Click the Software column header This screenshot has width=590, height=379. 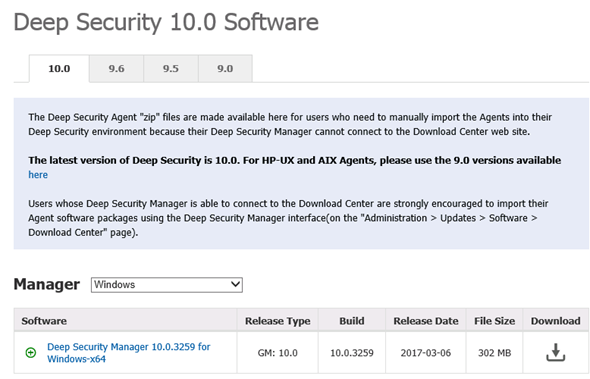click(125, 321)
